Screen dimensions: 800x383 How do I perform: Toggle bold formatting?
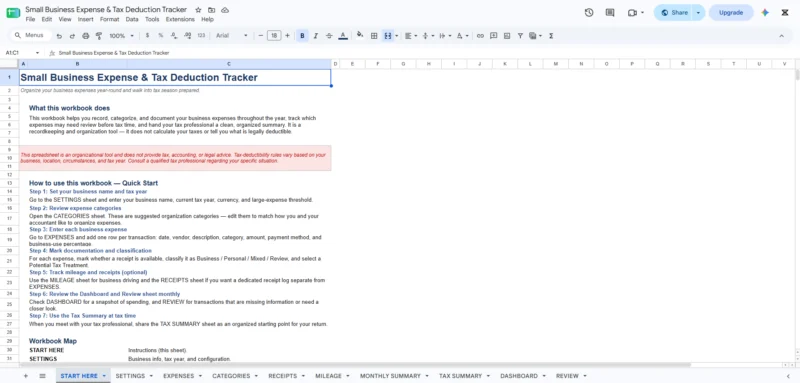pos(303,36)
